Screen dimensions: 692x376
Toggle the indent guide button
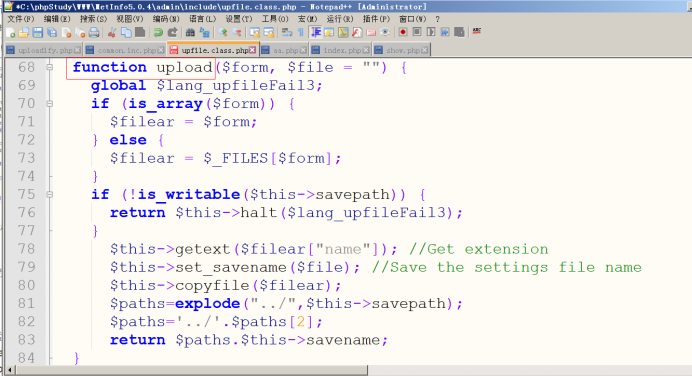pos(316,32)
